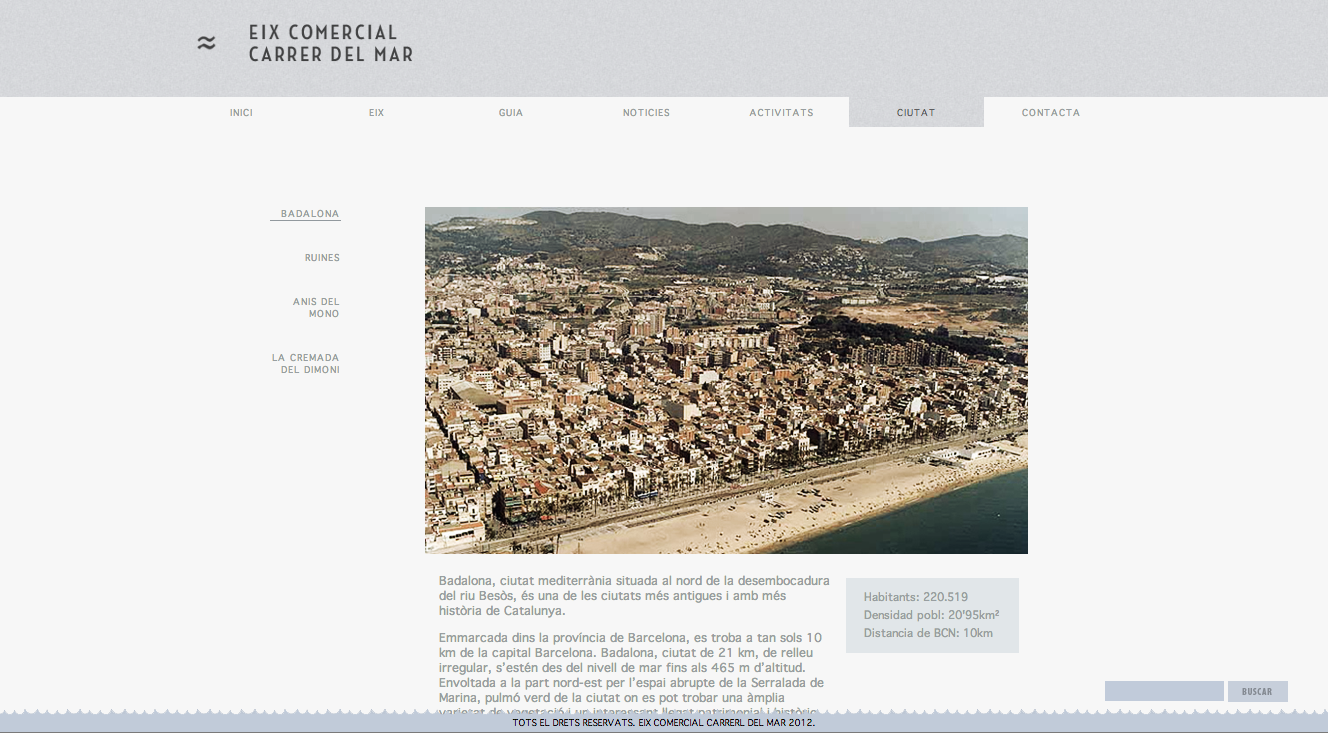Open LA CREMADA DEL DIMONI section
Image resolution: width=1328 pixels, height=733 pixels.
[x=306, y=363]
